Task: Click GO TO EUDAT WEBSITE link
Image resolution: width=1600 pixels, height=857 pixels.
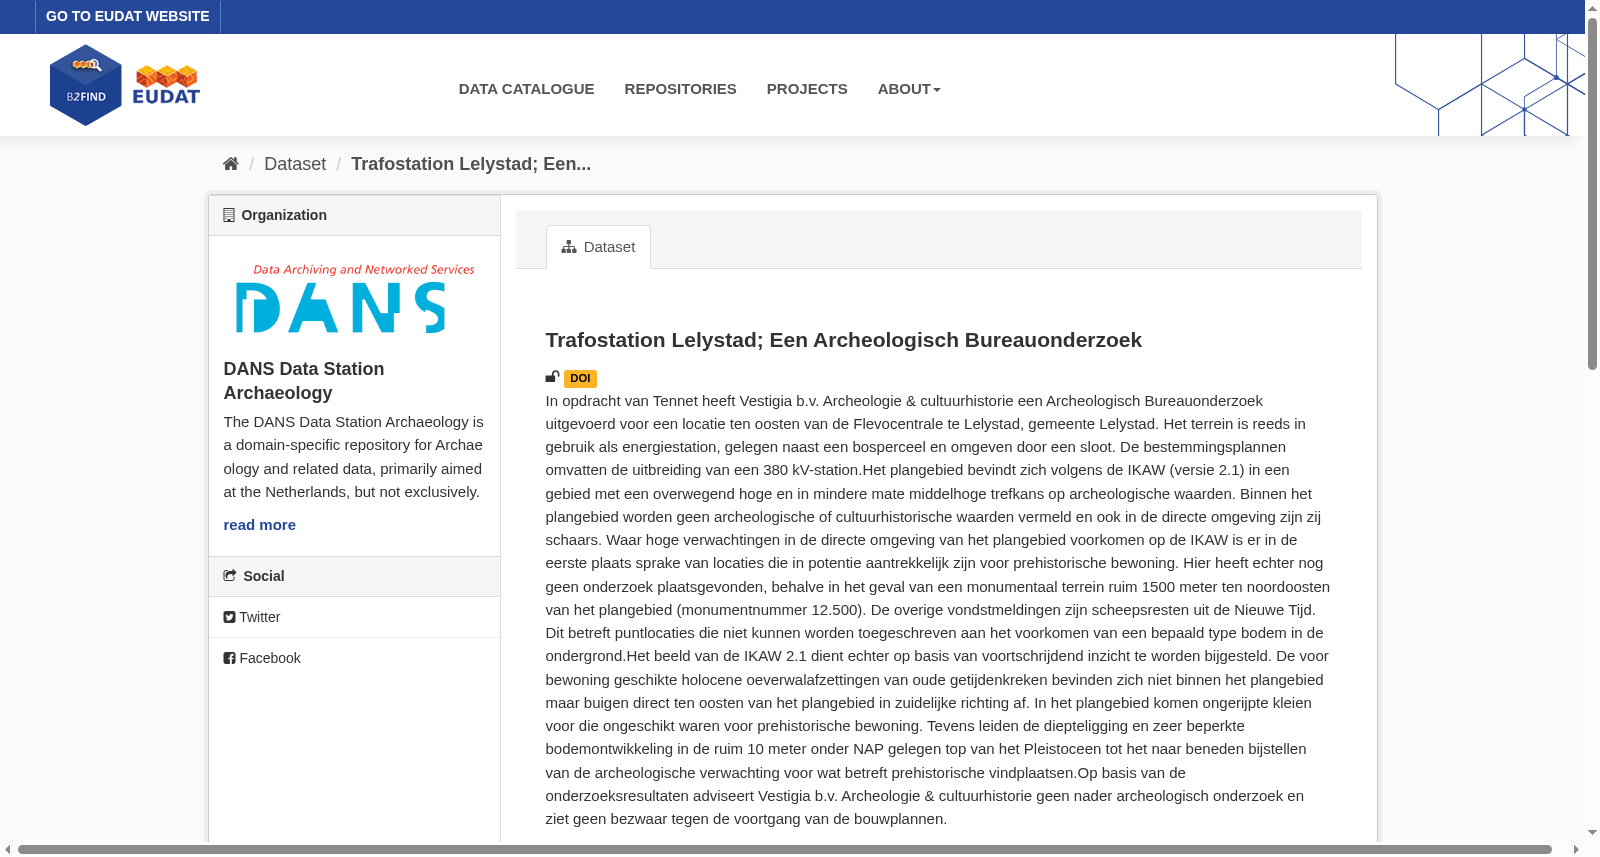Action: (128, 16)
